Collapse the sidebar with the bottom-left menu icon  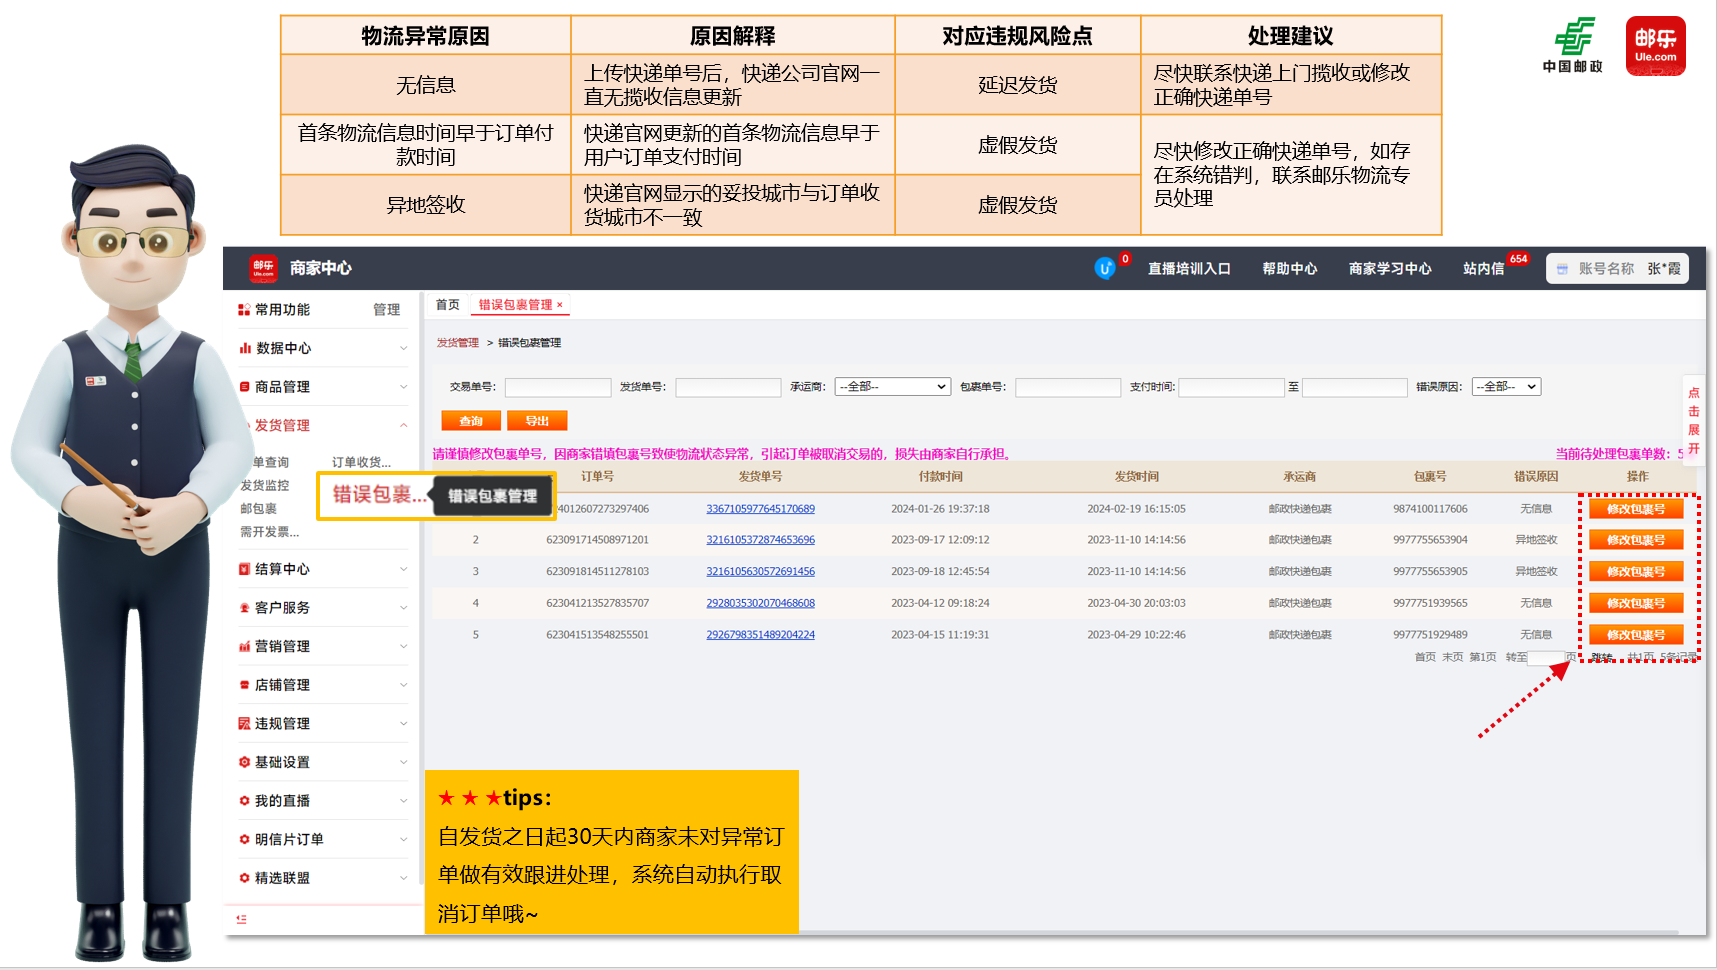pyautogui.click(x=242, y=919)
